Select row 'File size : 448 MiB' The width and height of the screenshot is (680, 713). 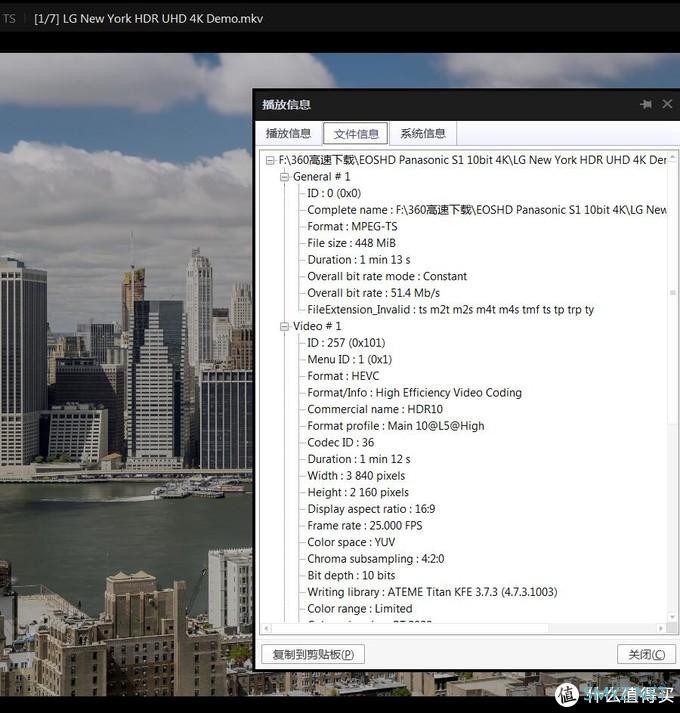tap(352, 243)
